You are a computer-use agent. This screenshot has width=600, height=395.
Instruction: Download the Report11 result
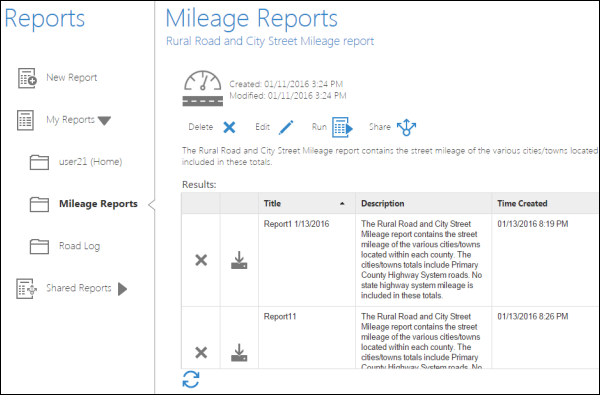tap(239, 353)
